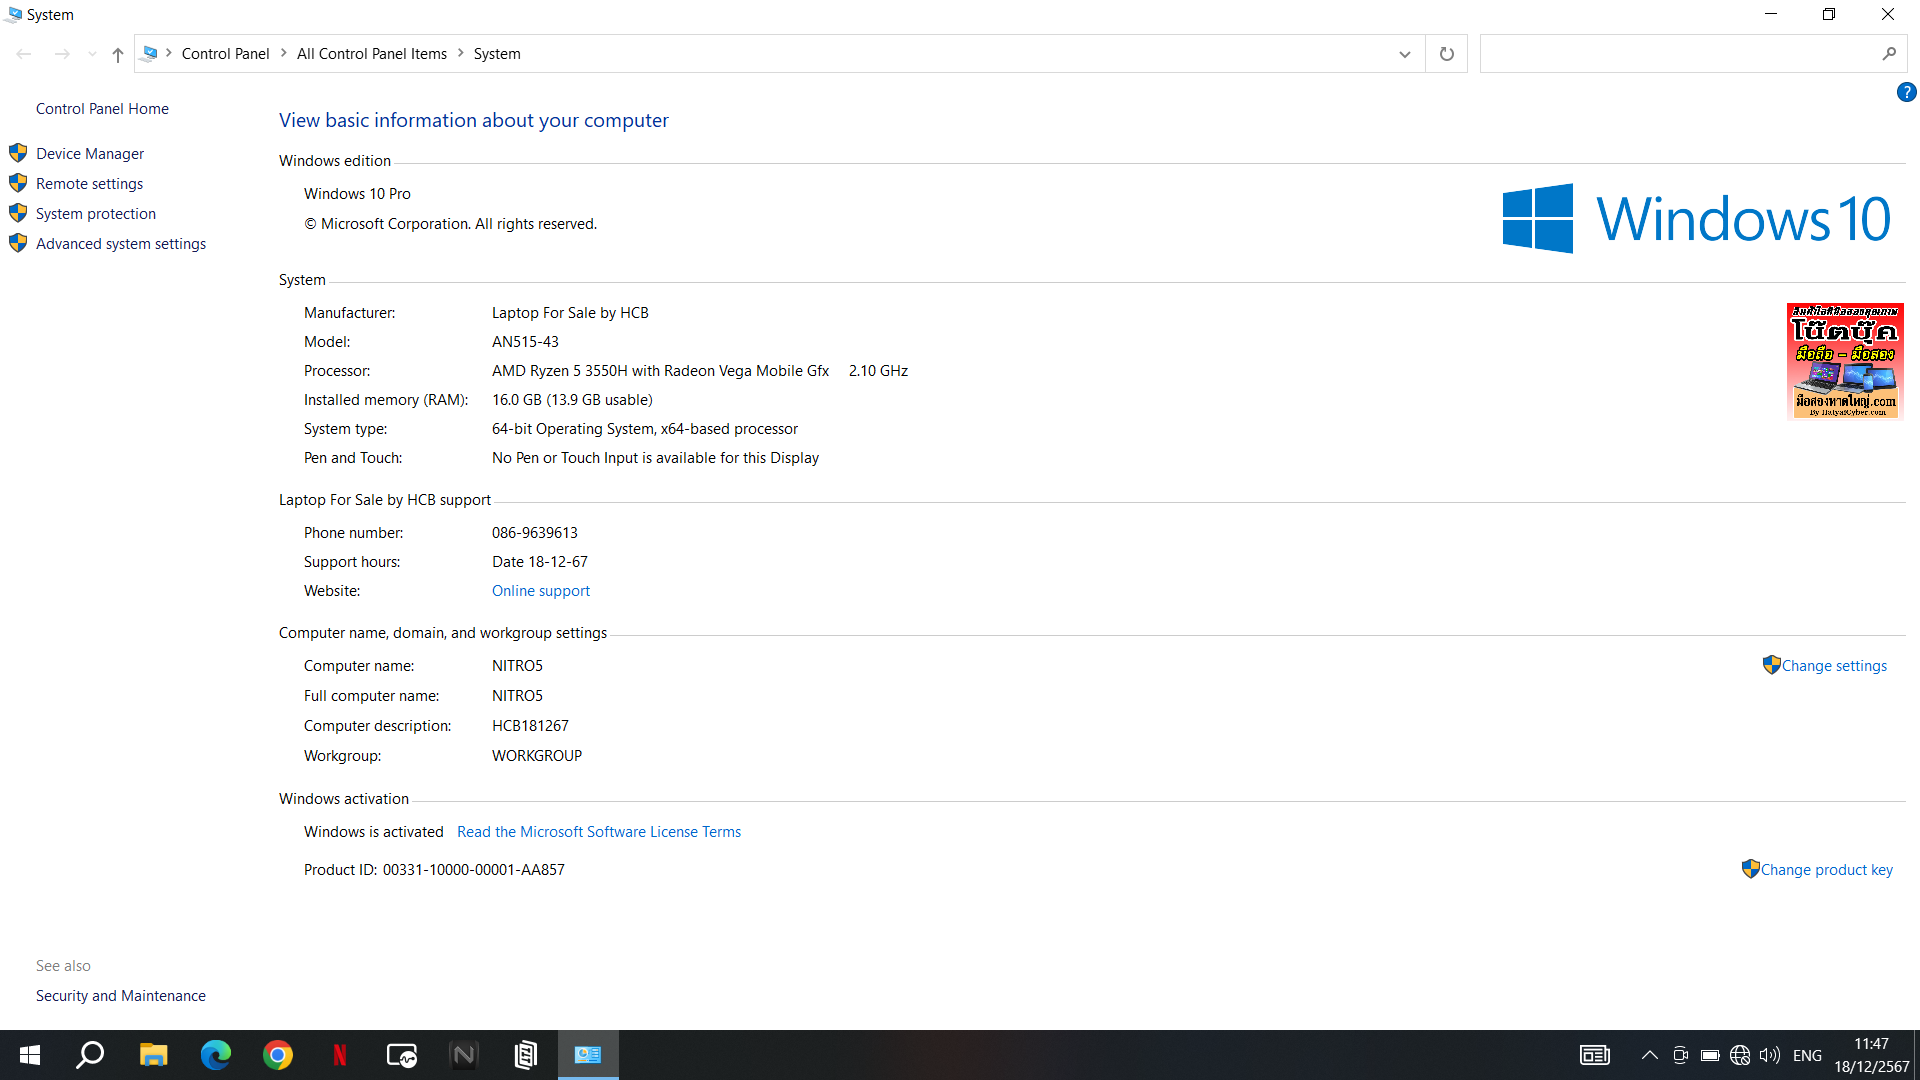
Task: Click the computer icon in address bar
Action: 150,53
